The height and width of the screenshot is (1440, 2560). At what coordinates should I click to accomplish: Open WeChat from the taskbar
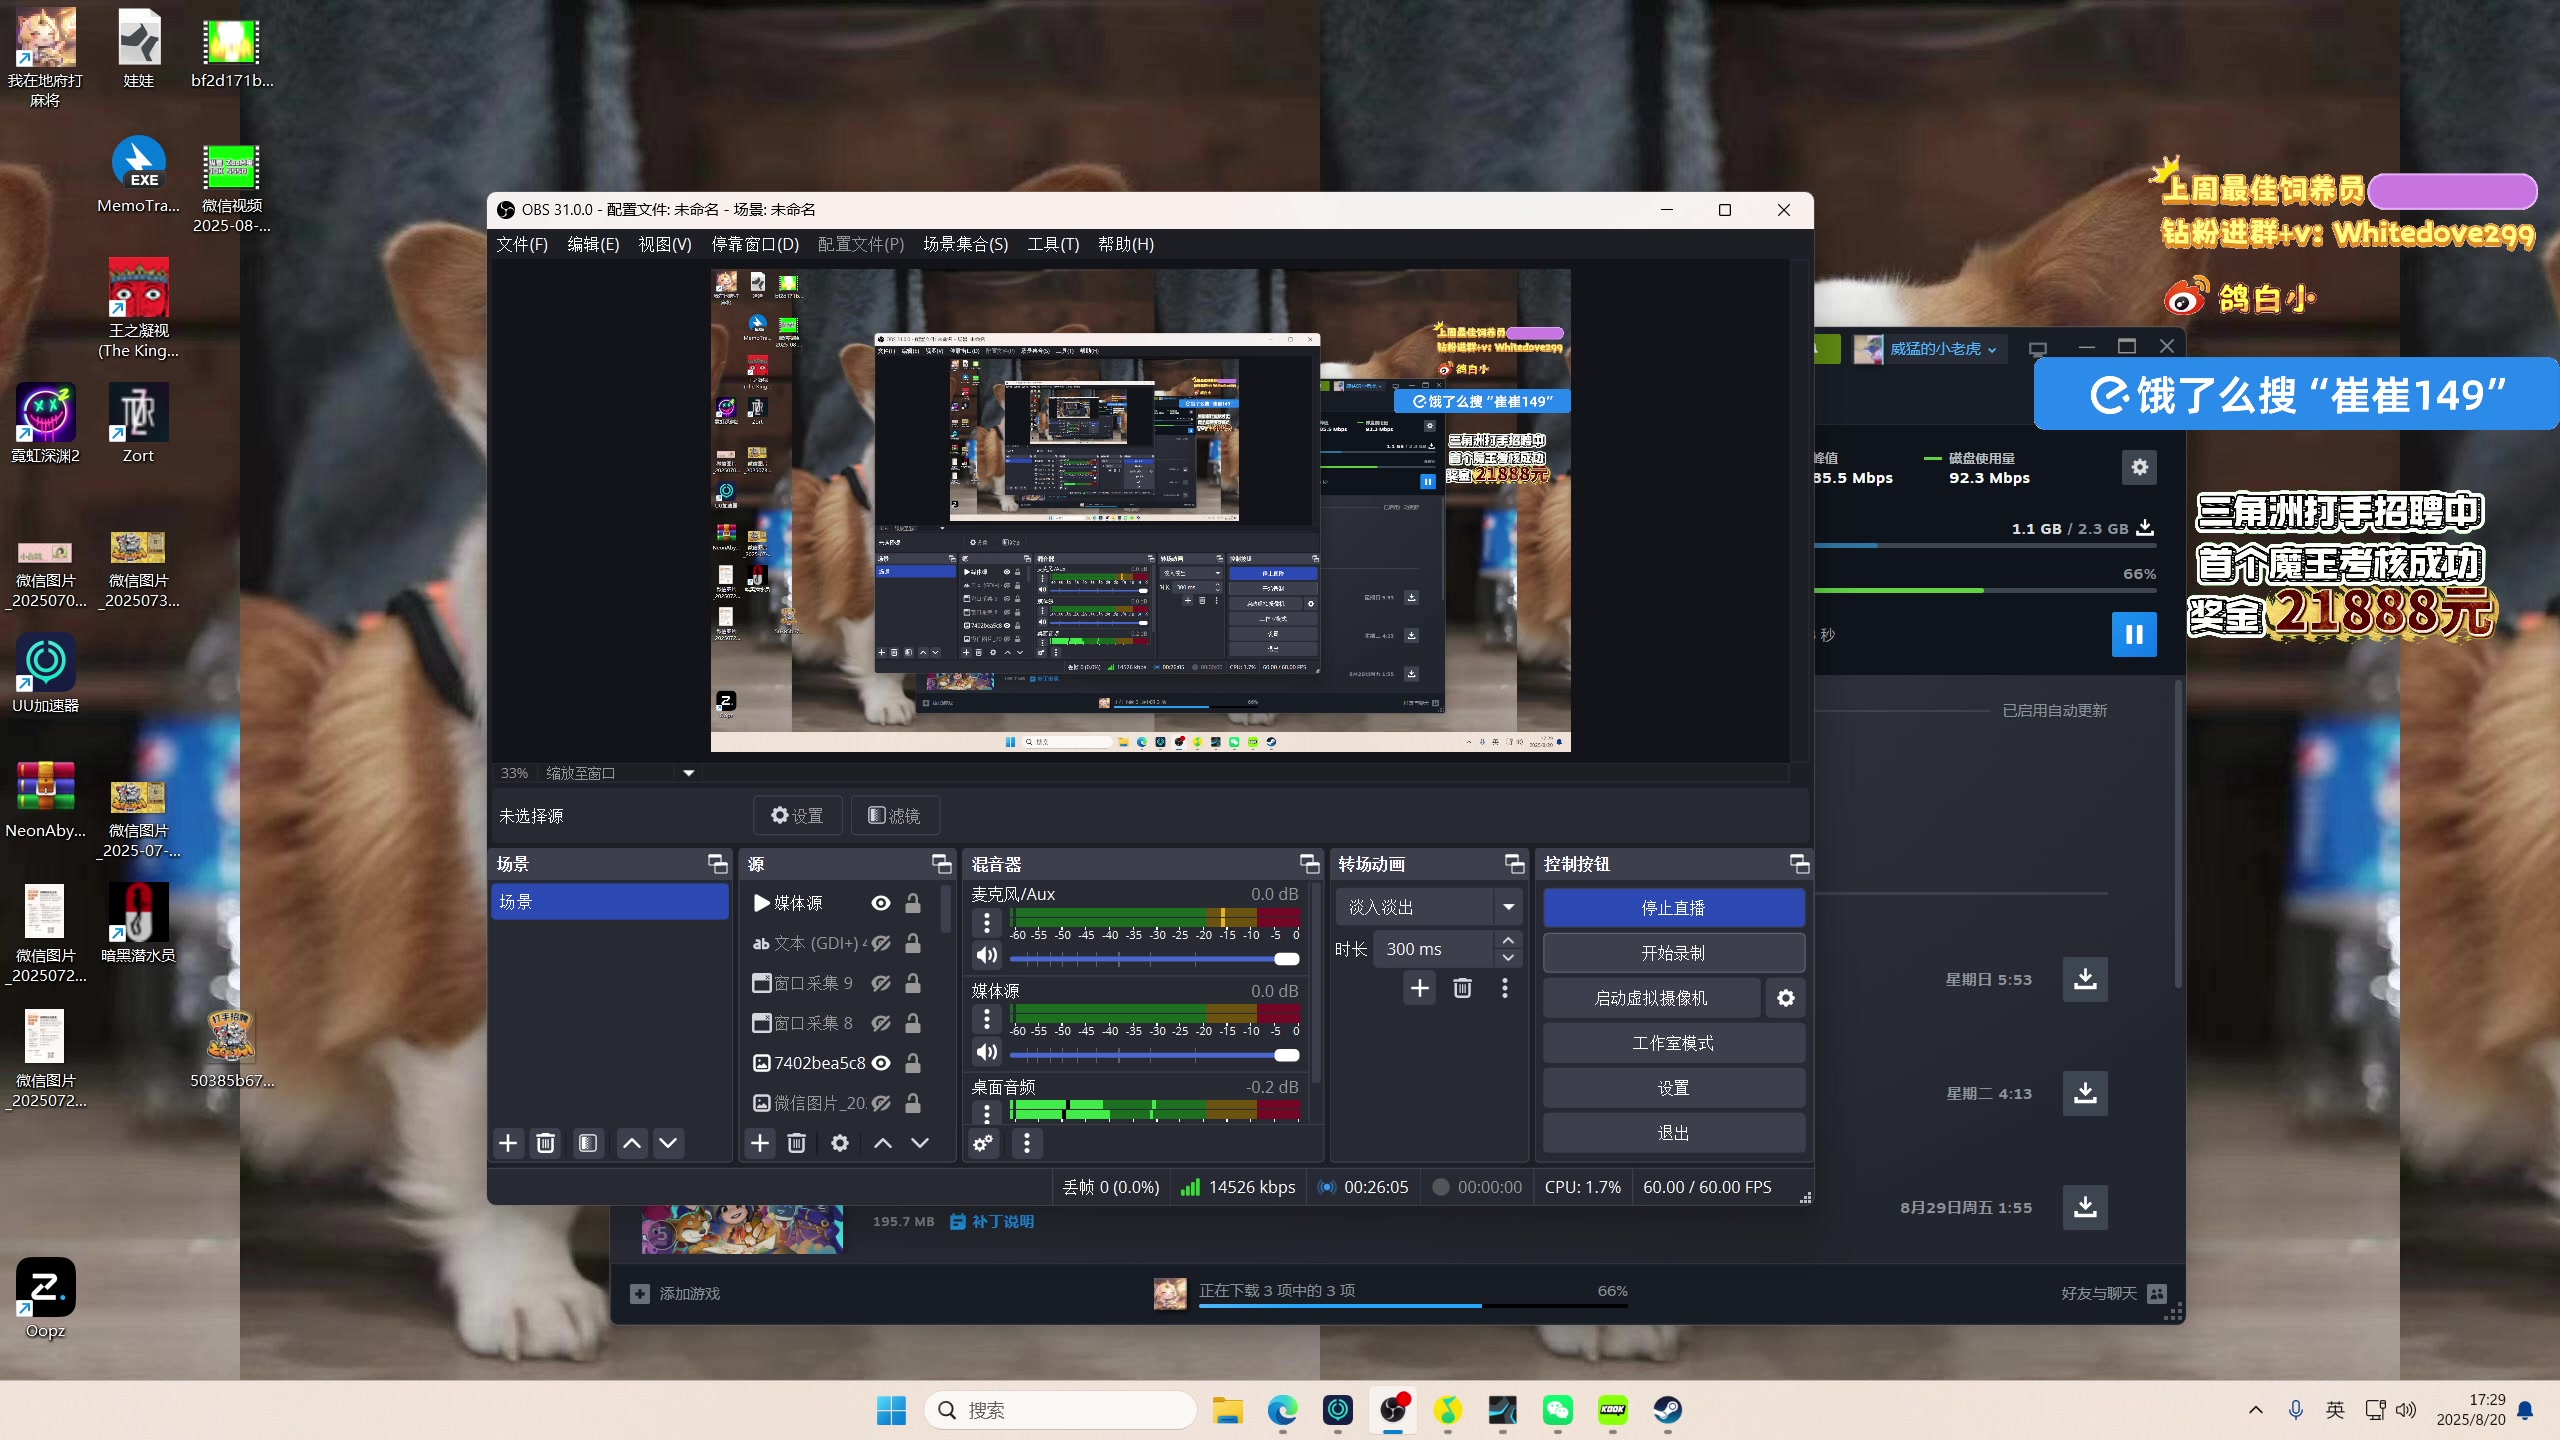[1557, 1410]
